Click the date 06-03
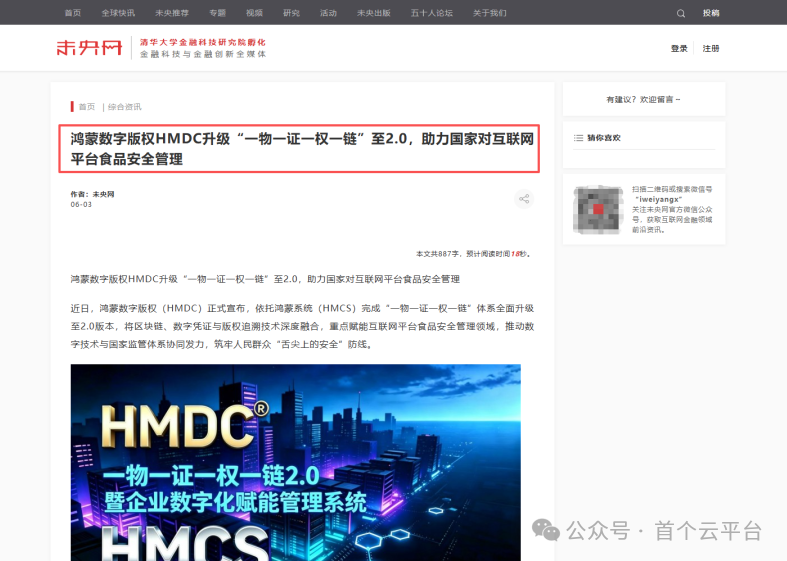The height and width of the screenshot is (561, 787). click(x=81, y=205)
